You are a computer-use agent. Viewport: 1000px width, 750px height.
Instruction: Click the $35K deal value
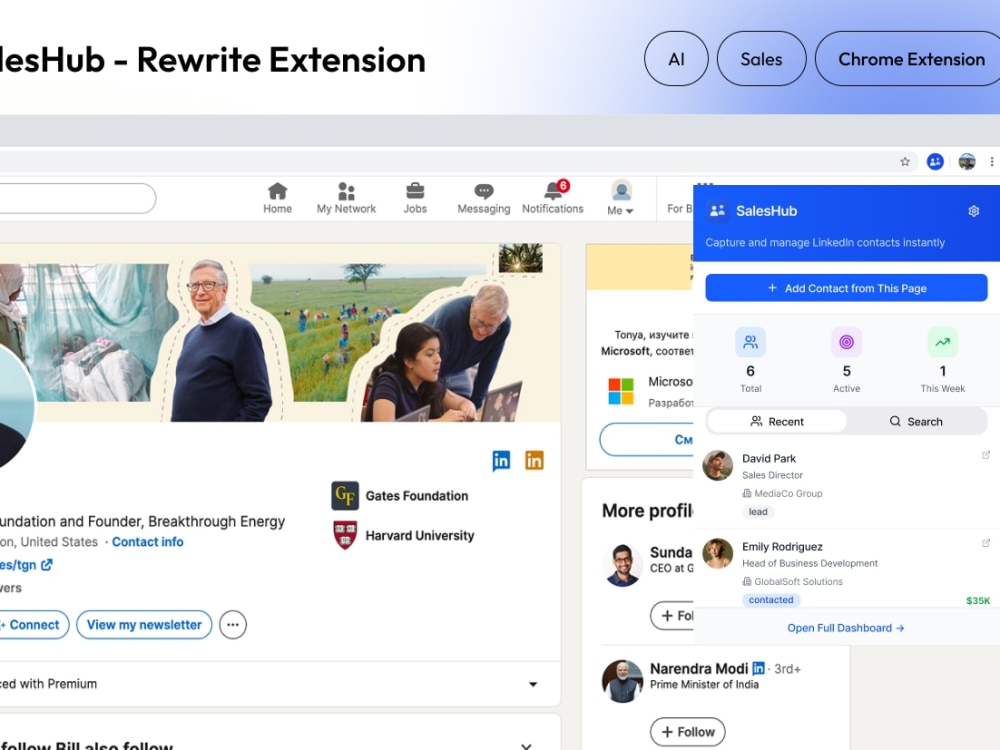(978, 601)
